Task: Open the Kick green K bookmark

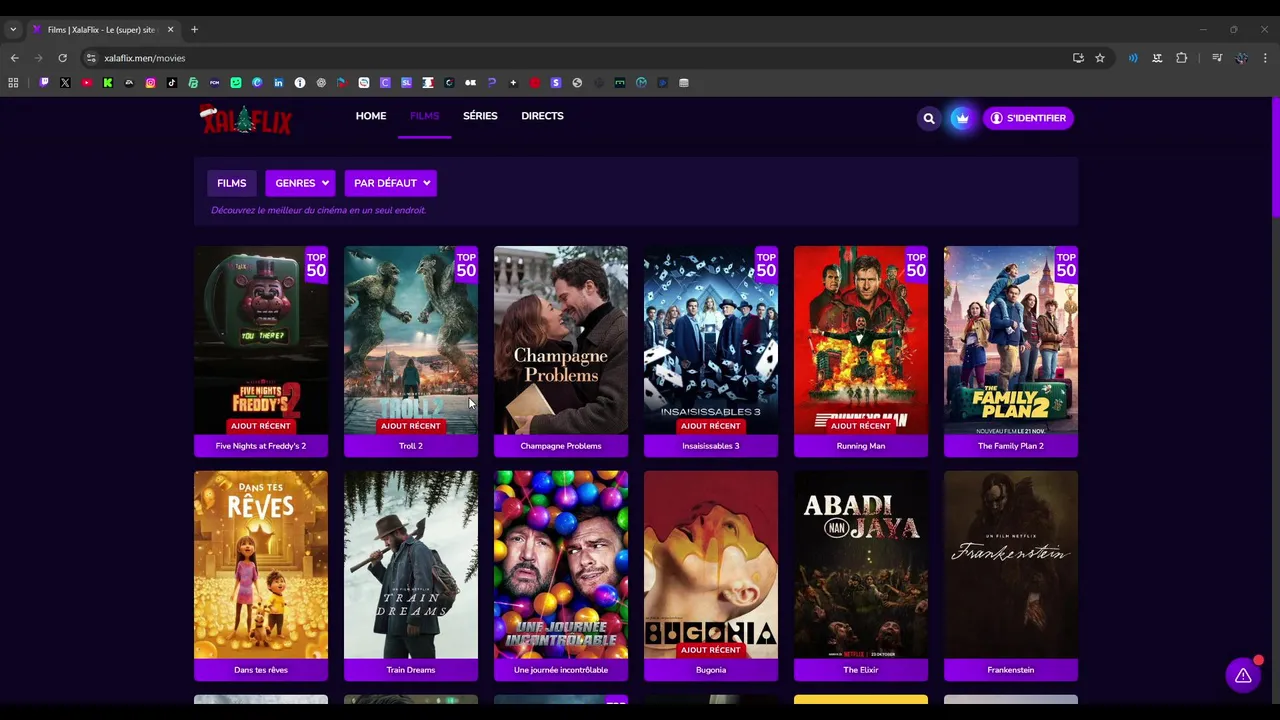Action: coord(108,83)
